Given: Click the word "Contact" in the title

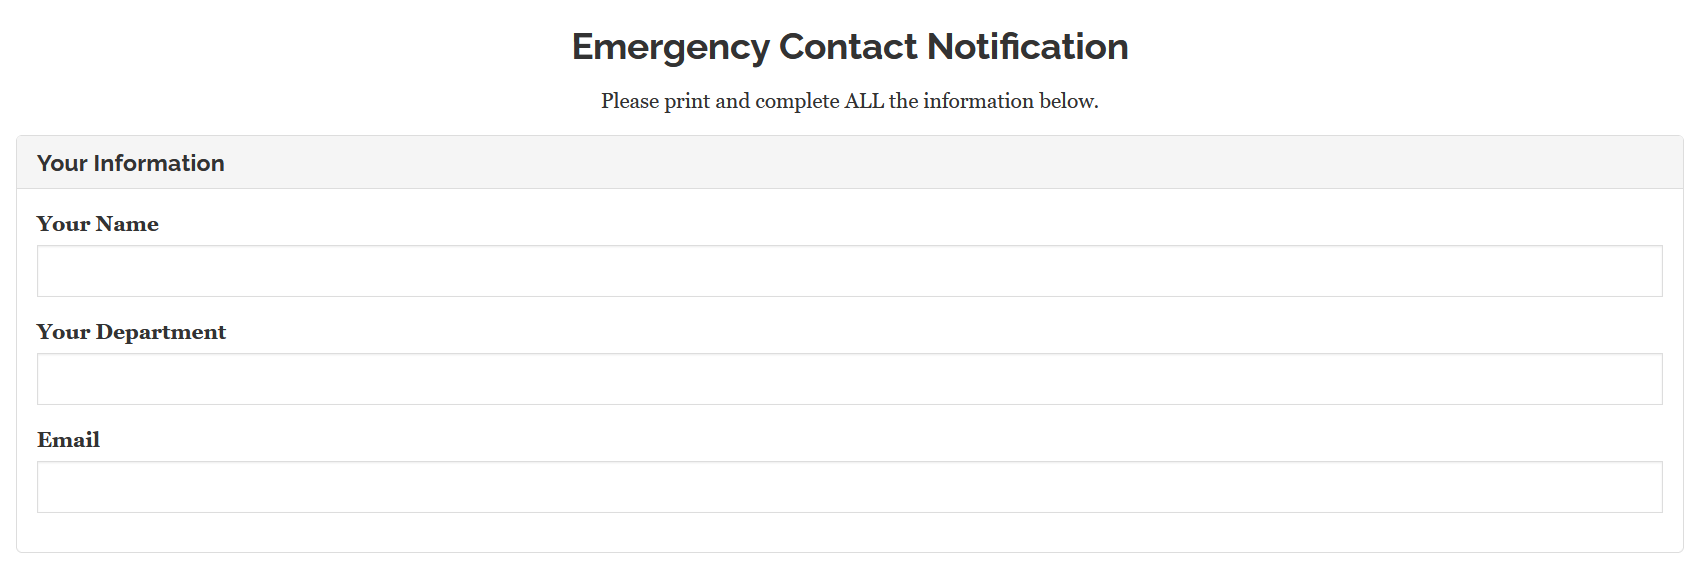Looking at the screenshot, I should click(848, 47).
